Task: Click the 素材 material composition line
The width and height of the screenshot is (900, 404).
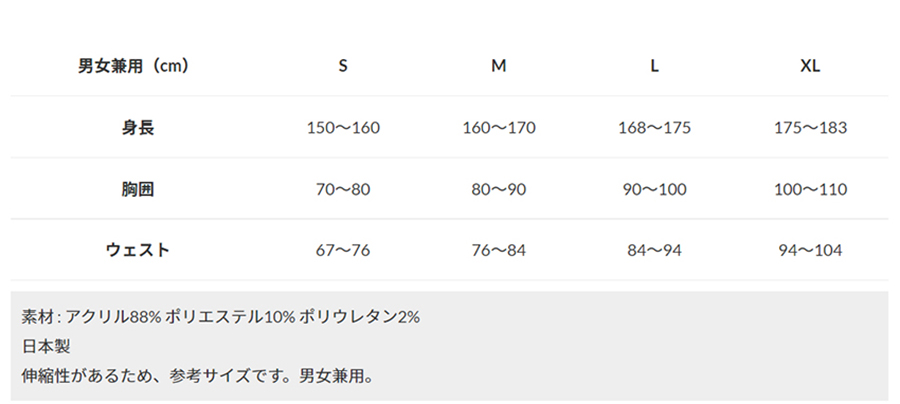Action: click(x=220, y=317)
